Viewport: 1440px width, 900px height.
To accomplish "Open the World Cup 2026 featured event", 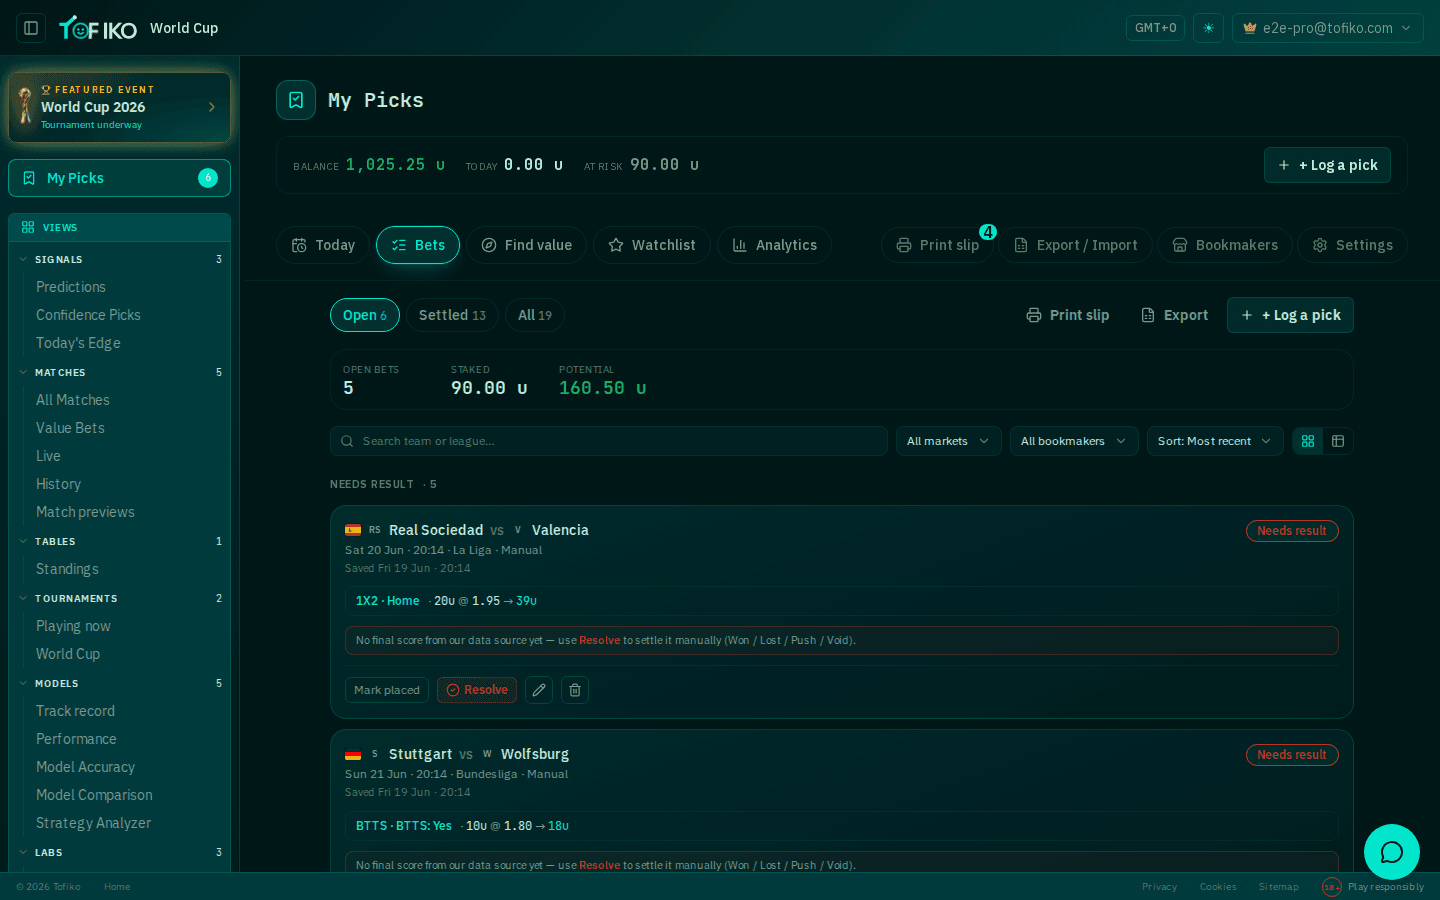I will (119, 107).
